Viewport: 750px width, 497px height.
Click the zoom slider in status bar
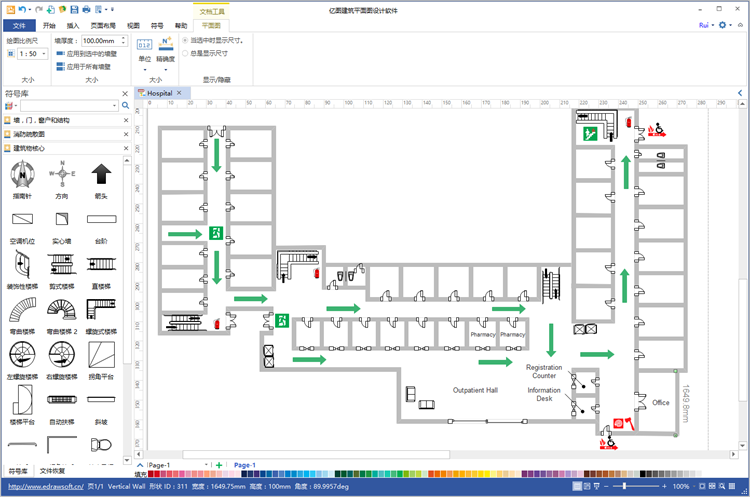pos(624,486)
